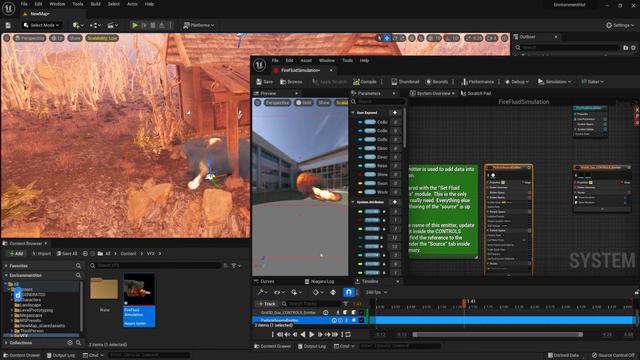Click the main editor save icon
640x360 pixels.
(8, 25)
